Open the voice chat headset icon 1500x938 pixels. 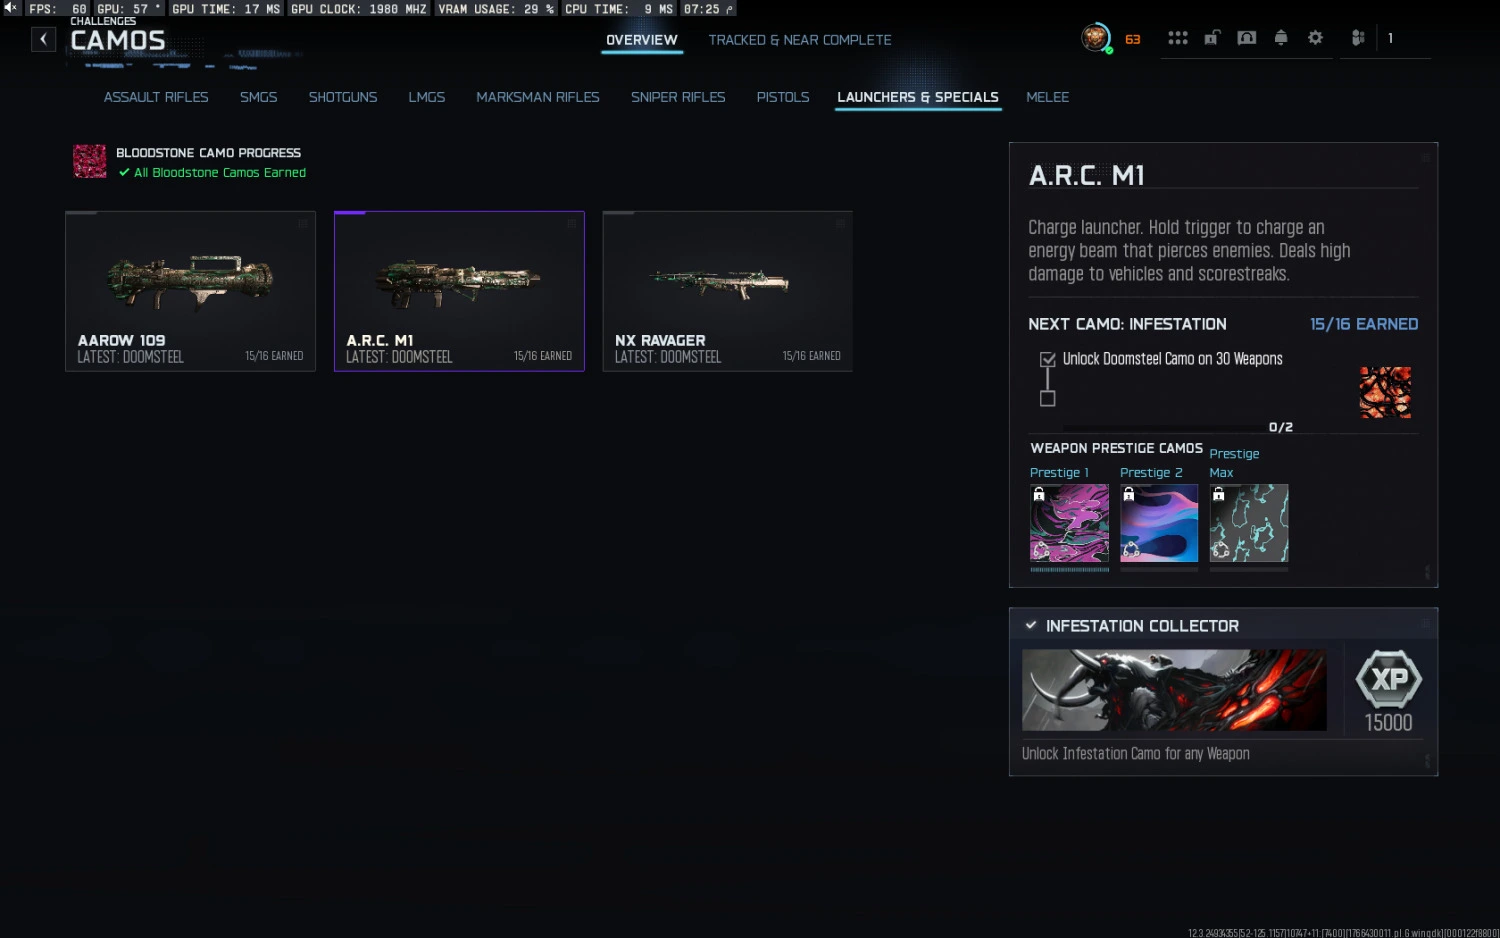(x=1247, y=38)
